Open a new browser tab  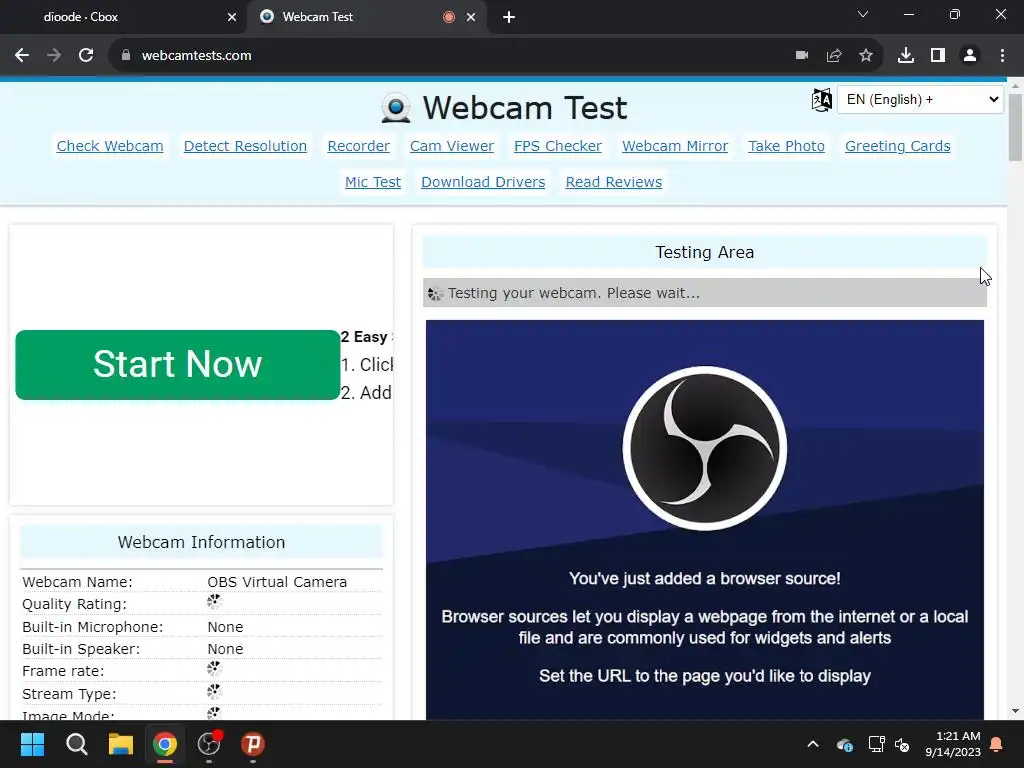[509, 18]
